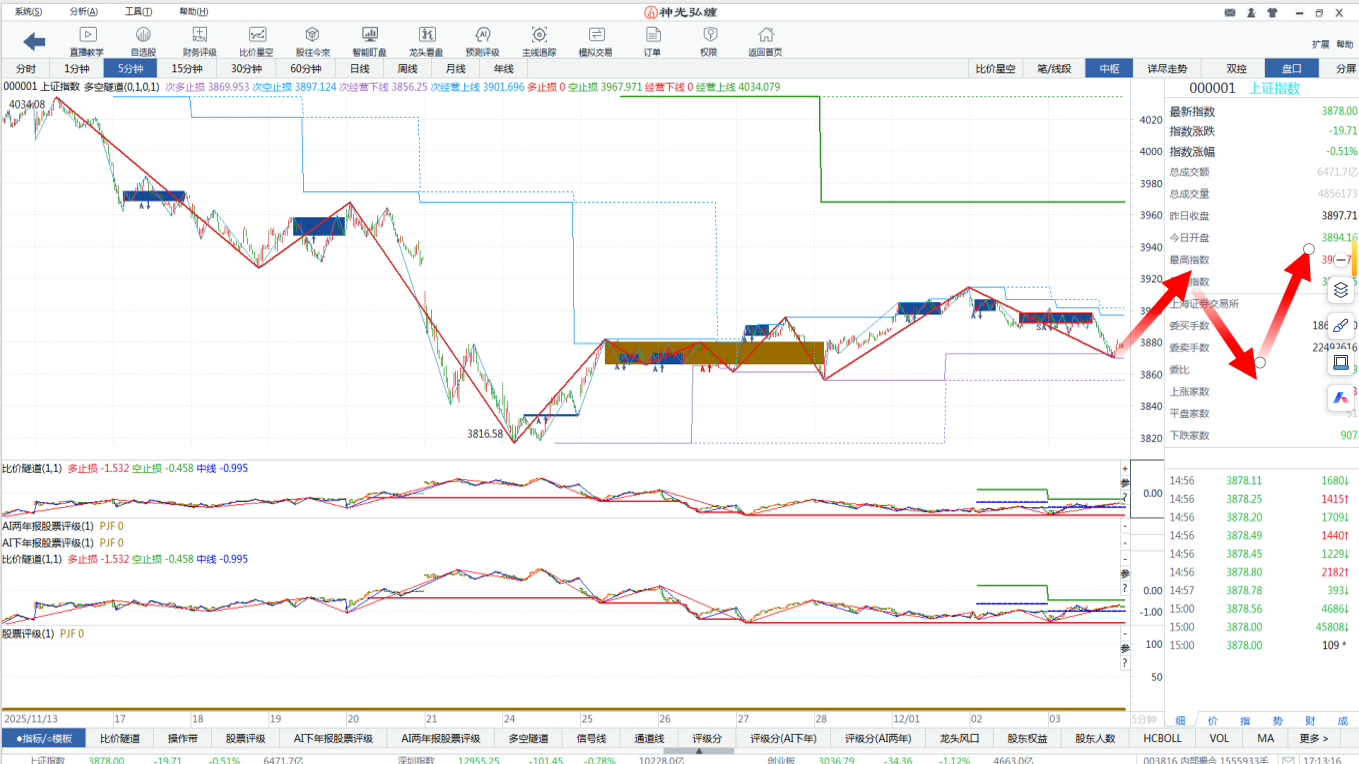Viewport: 1359px width, 764px height.
Task: Switch to the 15分钟 timeframe tab
Action: tap(186, 69)
